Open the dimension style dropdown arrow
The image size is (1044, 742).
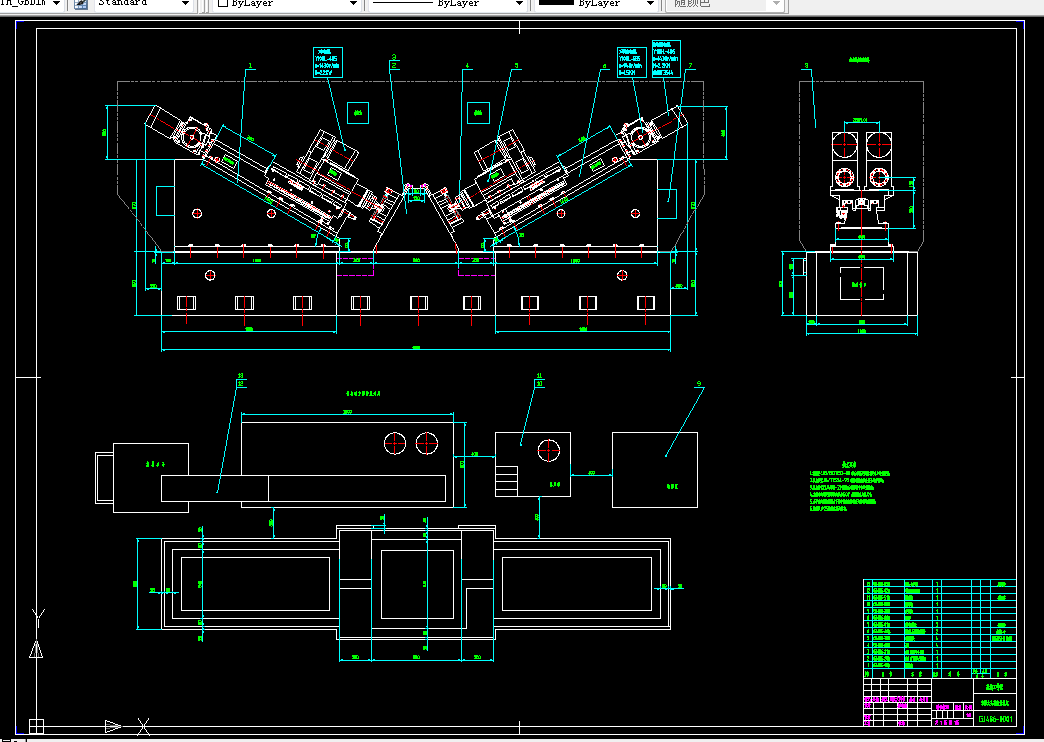point(56,4)
